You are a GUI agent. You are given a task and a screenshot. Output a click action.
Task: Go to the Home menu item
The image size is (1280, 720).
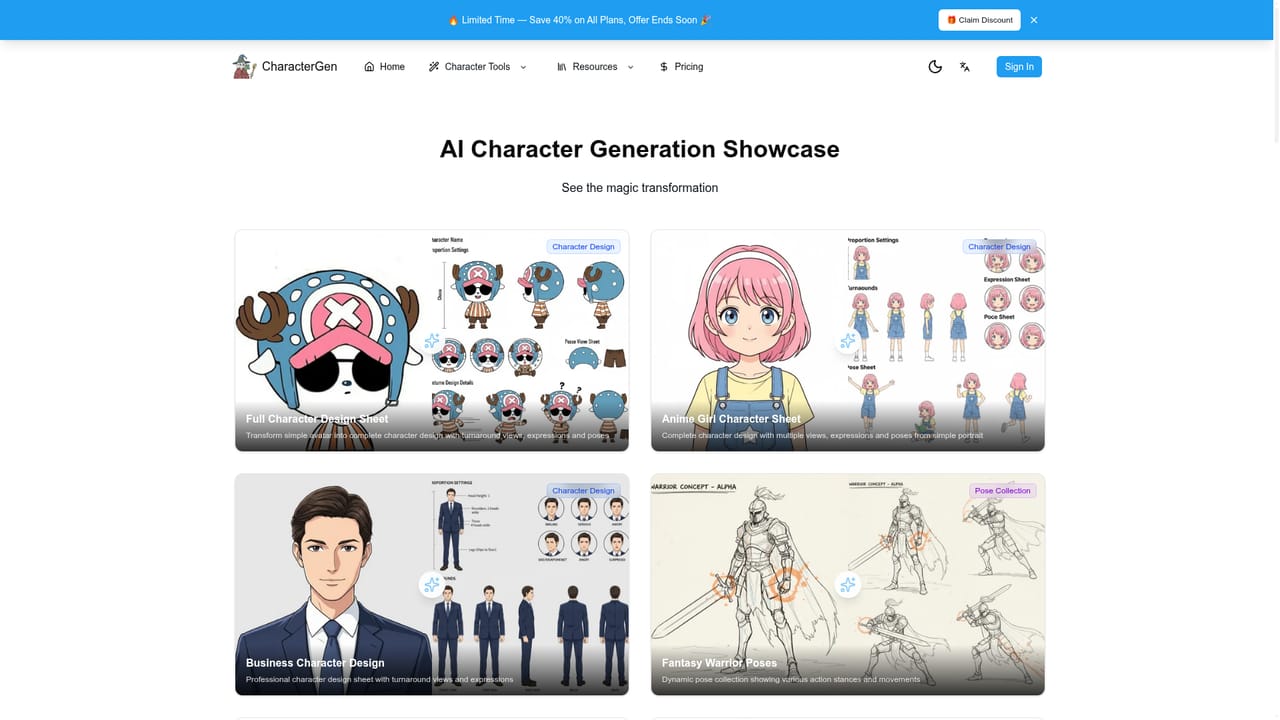tap(384, 67)
